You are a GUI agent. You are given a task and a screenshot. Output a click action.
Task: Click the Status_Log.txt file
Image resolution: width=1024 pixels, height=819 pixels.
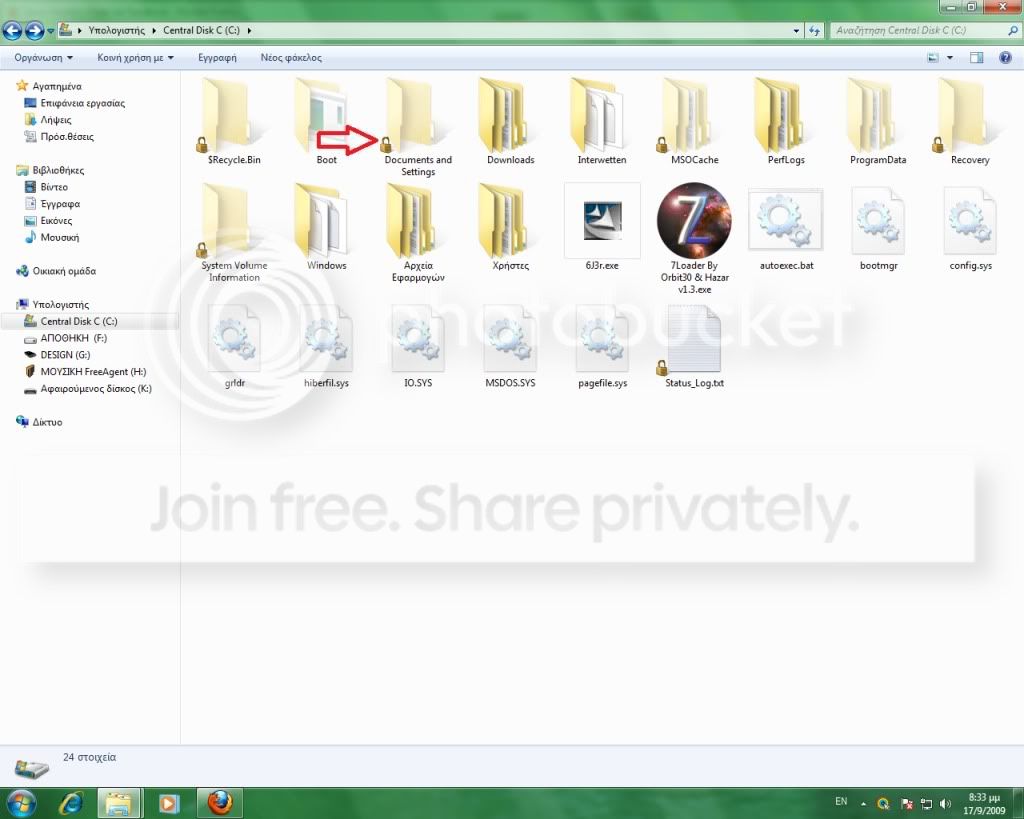(x=694, y=340)
